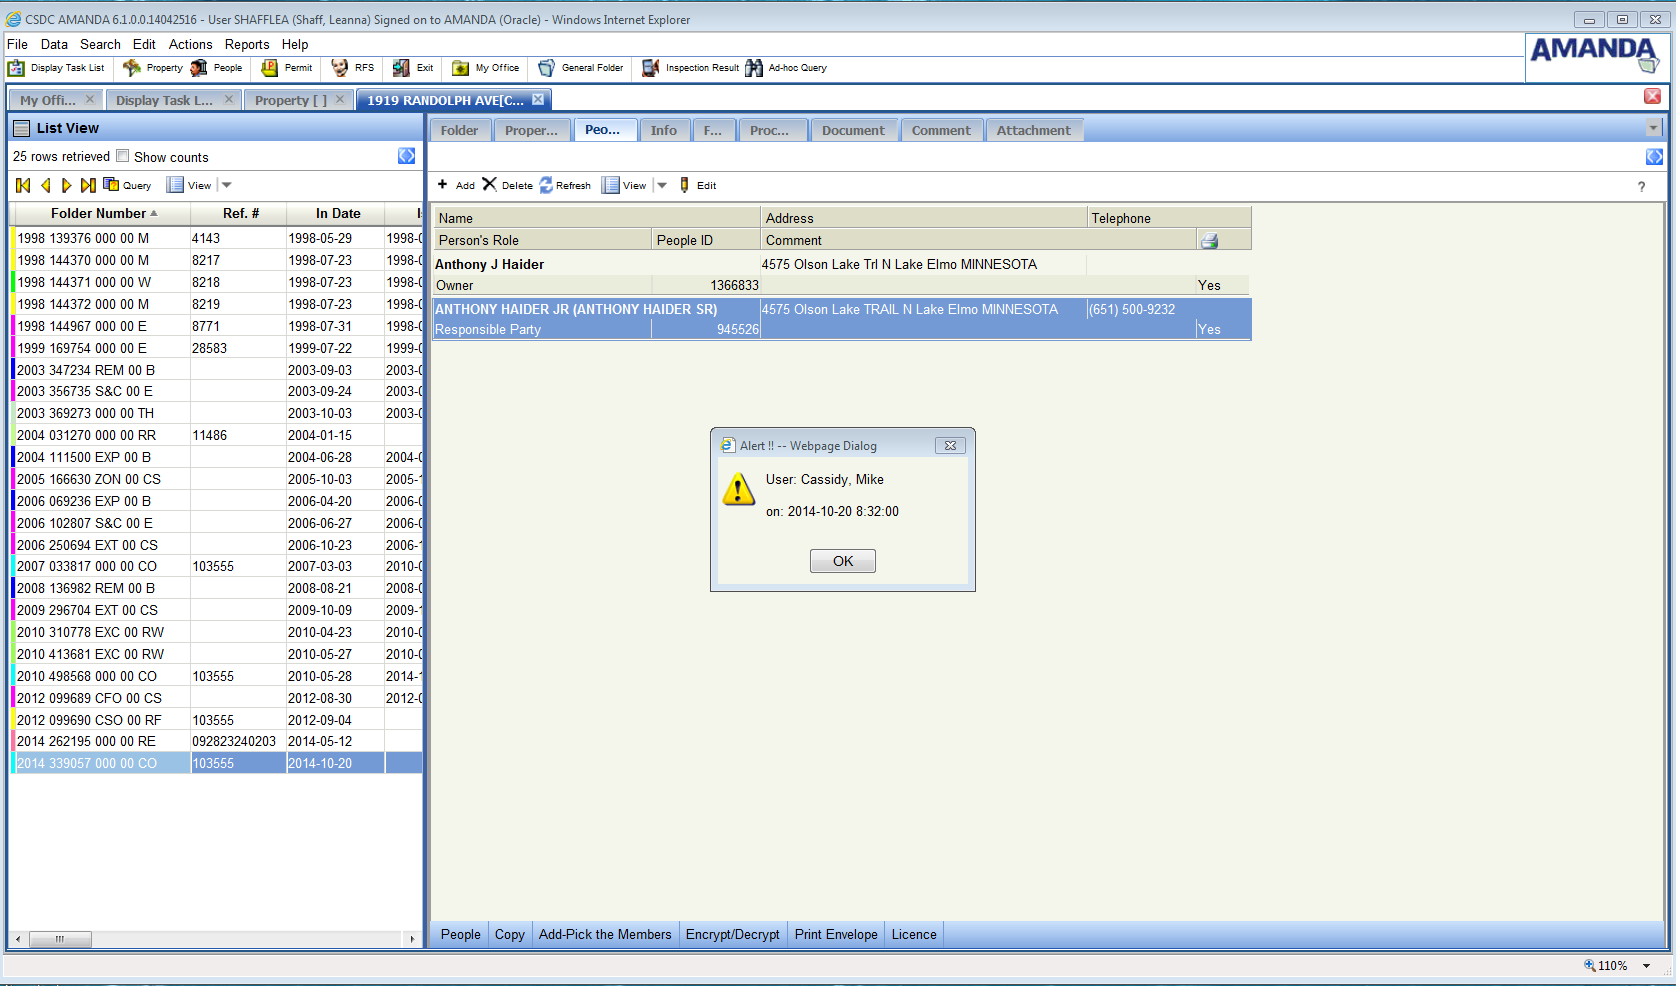This screenshot has height=986, width=1676.
Task: Open the People panel View dropdown arrow
Action: click(662, 185)
